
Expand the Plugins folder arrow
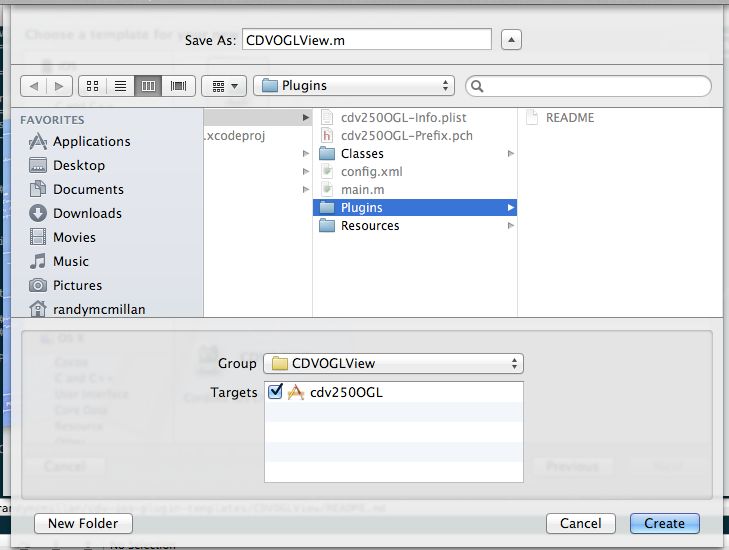(x=510, y=207)
